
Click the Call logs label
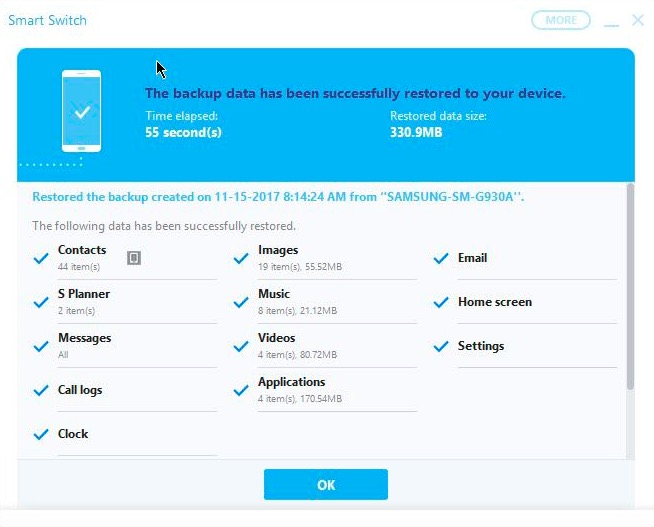coord(80,390)
